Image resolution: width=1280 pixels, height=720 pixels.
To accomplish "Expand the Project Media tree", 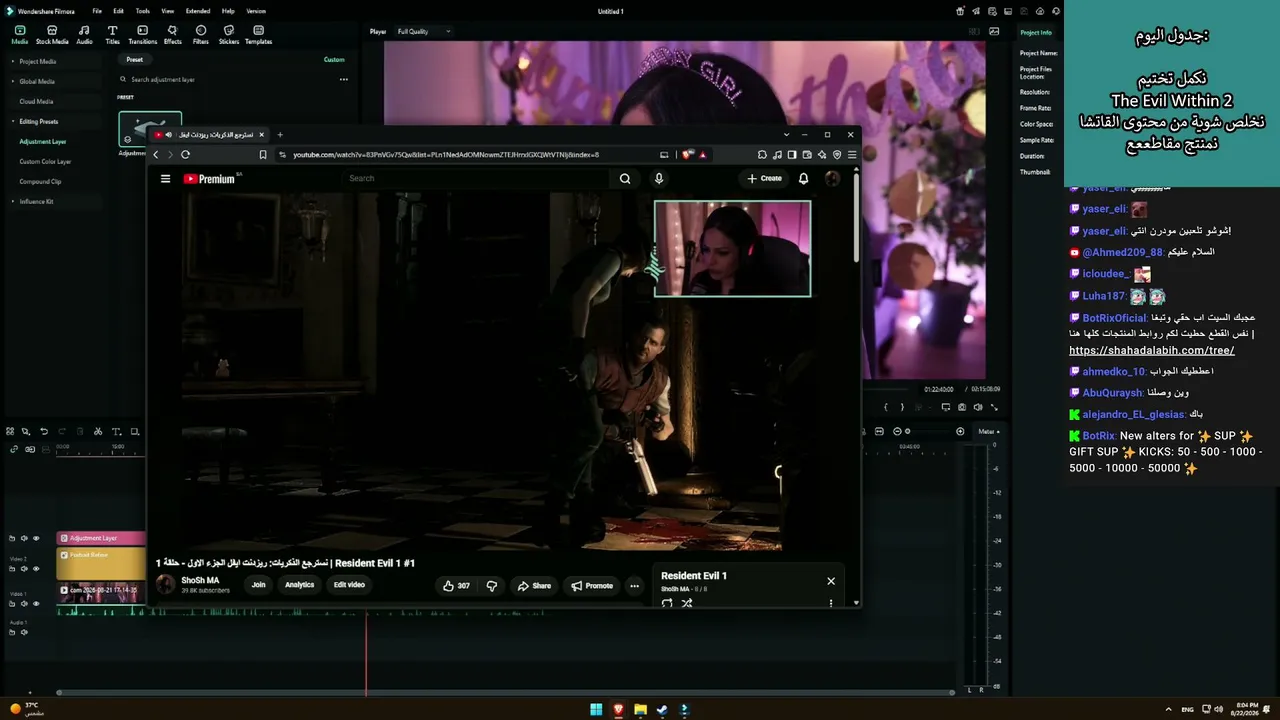I will tap(13, 61).
